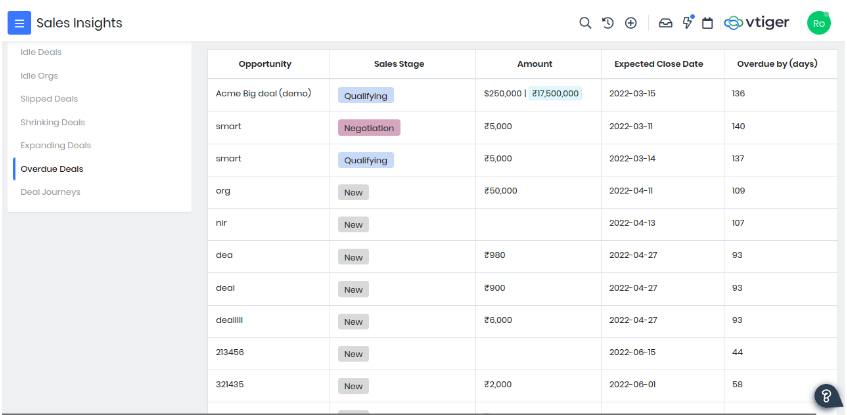This screenshot has height=415, width=847.
Task: Open the hamburger main menu
Action: (19, 23)
